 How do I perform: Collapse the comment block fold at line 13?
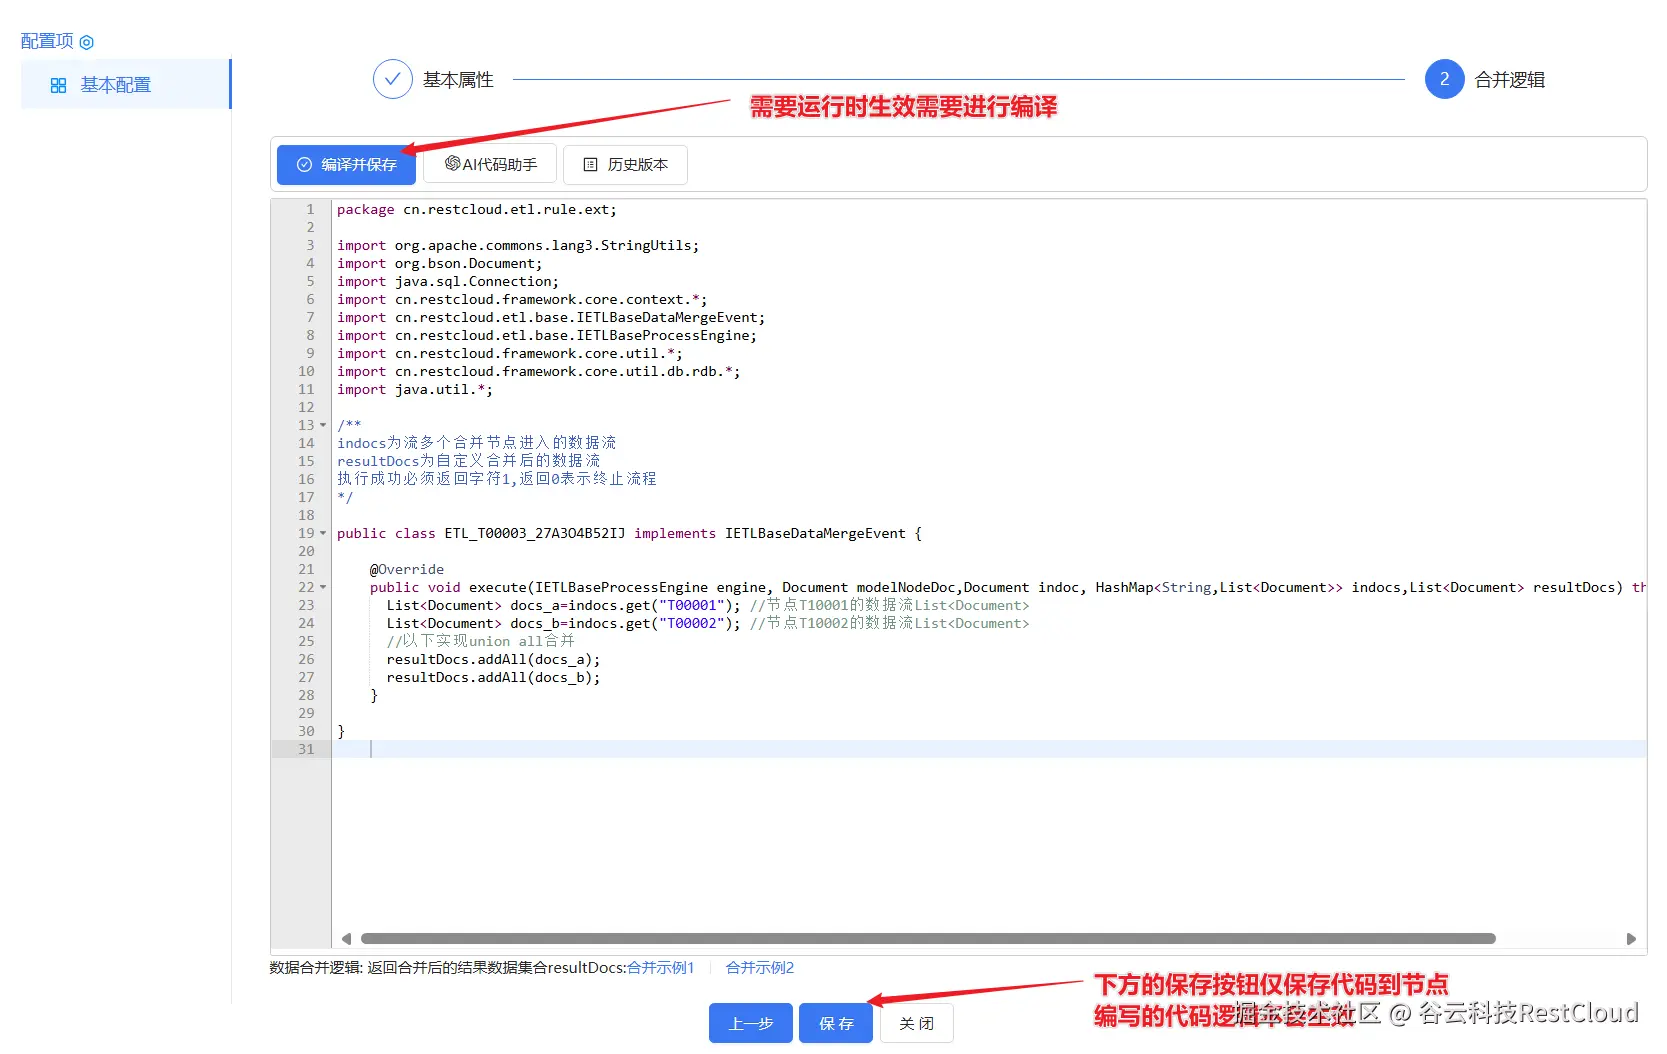323,425
